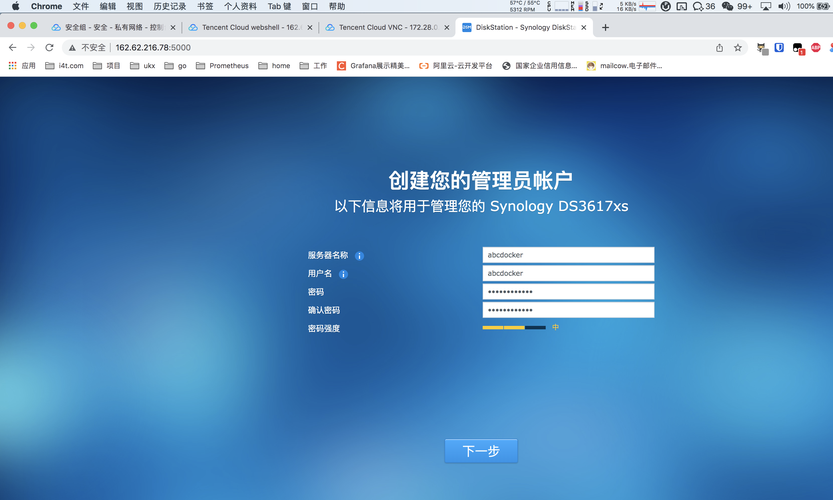This screenshot has height=500, width=833.
Task: Click the address bar URL 162.62.216.78:5000
Action: tap(153, 47)
